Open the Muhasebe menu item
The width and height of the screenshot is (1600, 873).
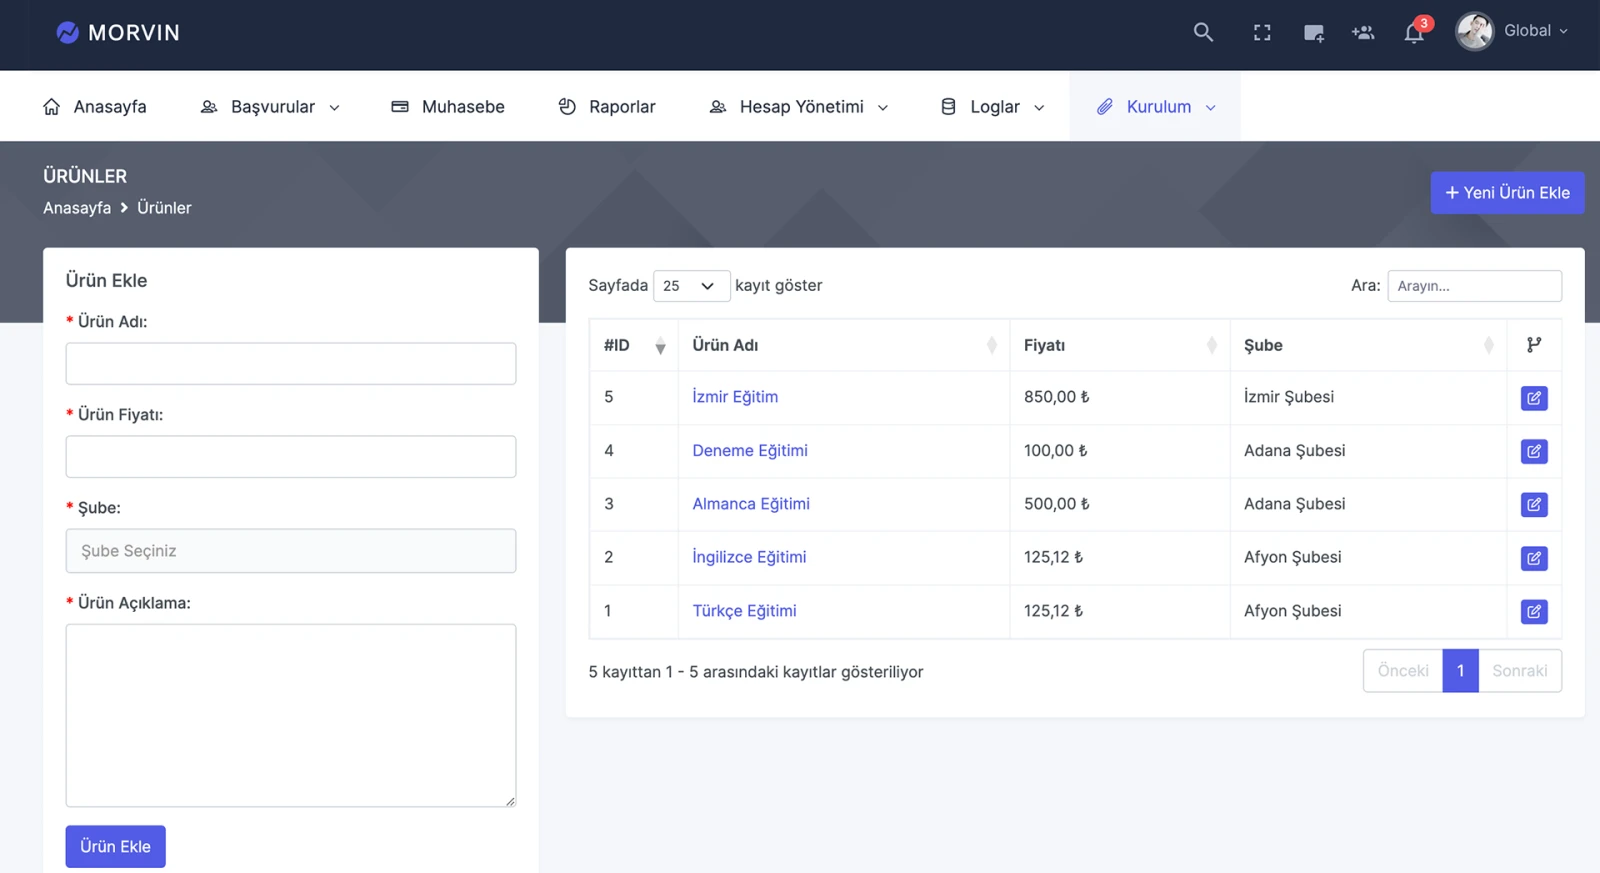click(x=448, y=107)
